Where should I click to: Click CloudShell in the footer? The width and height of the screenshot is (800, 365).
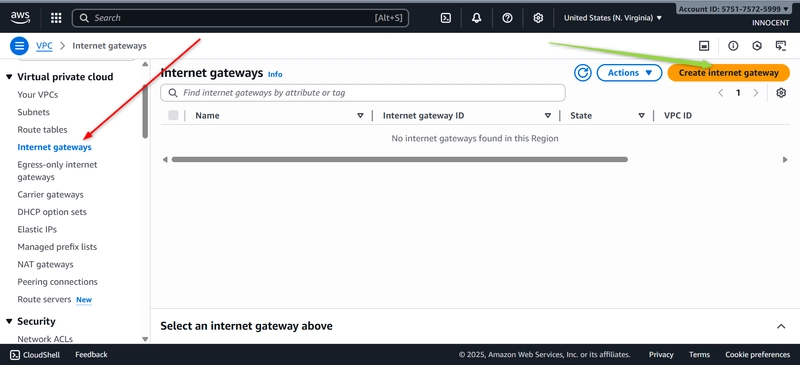pyautogui.click(x=35, y=354)
